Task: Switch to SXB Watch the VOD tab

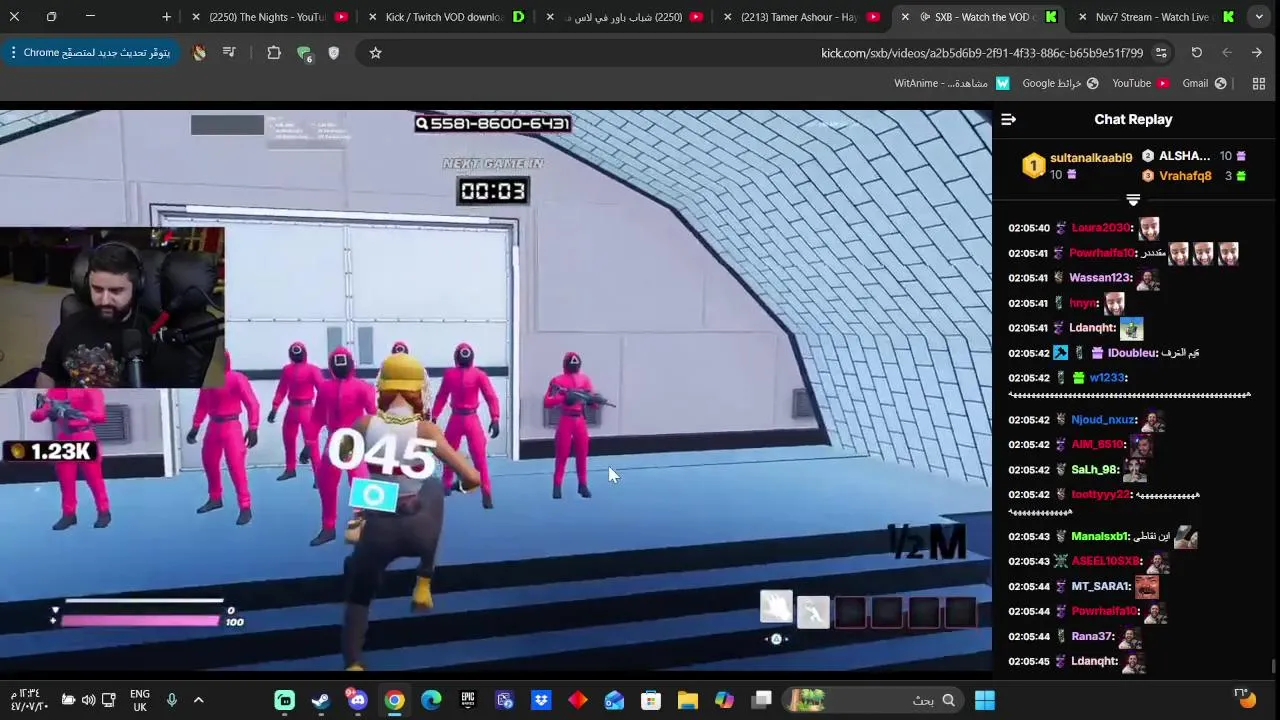Action: click(x=982, y=17)
